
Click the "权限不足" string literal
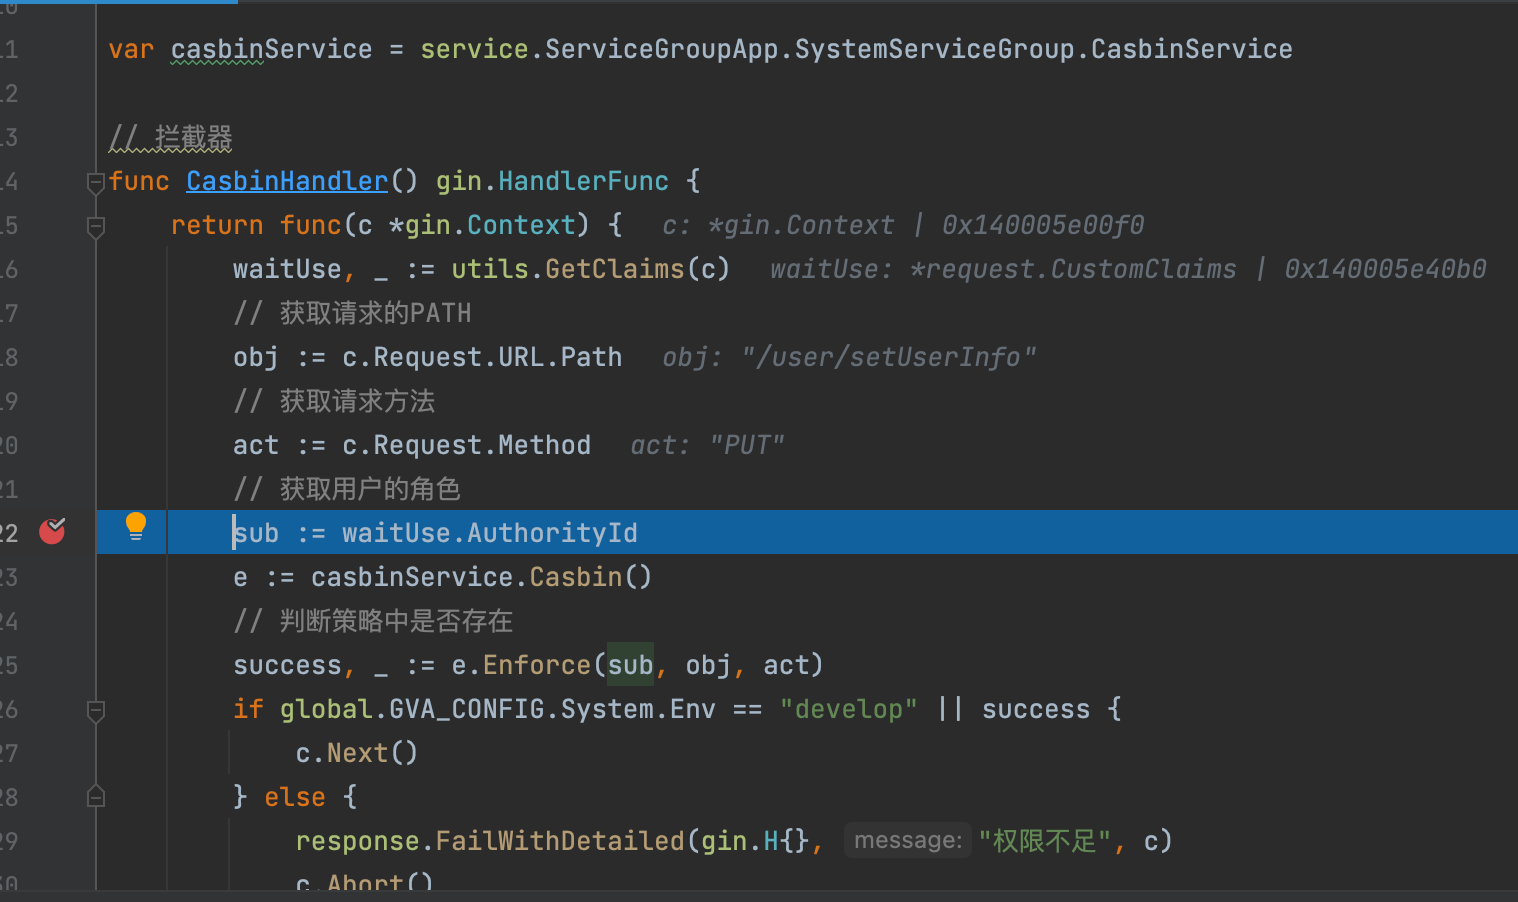(x=1044, y=841)
